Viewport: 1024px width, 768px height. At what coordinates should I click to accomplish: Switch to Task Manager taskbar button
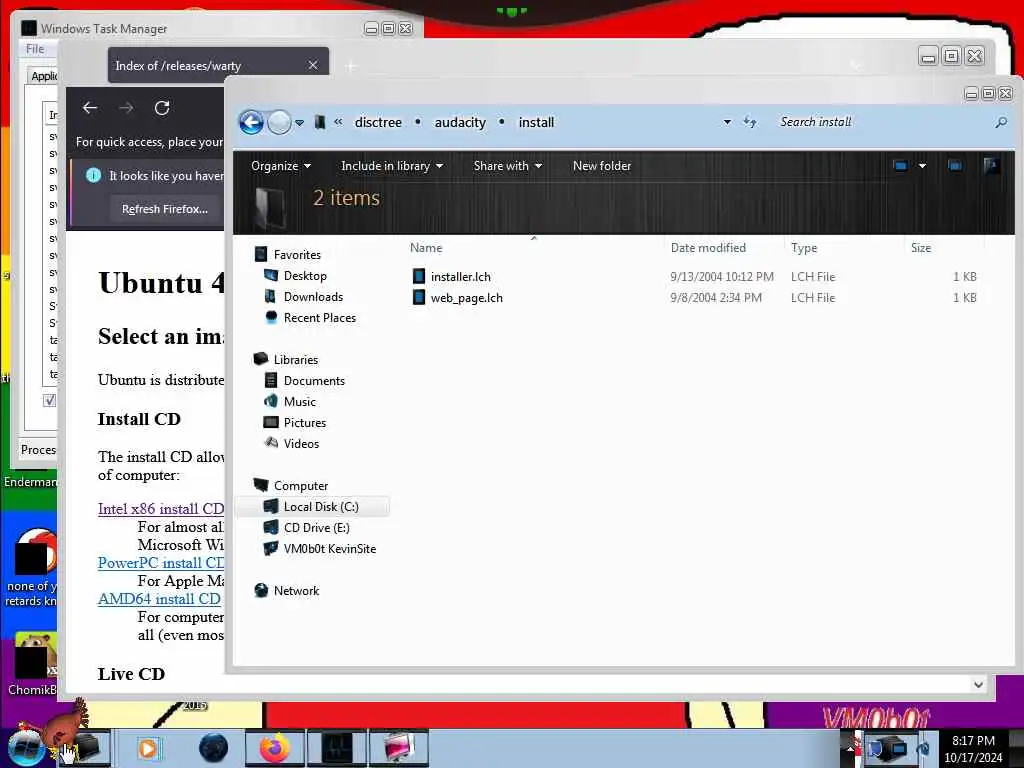pos(337,748)
